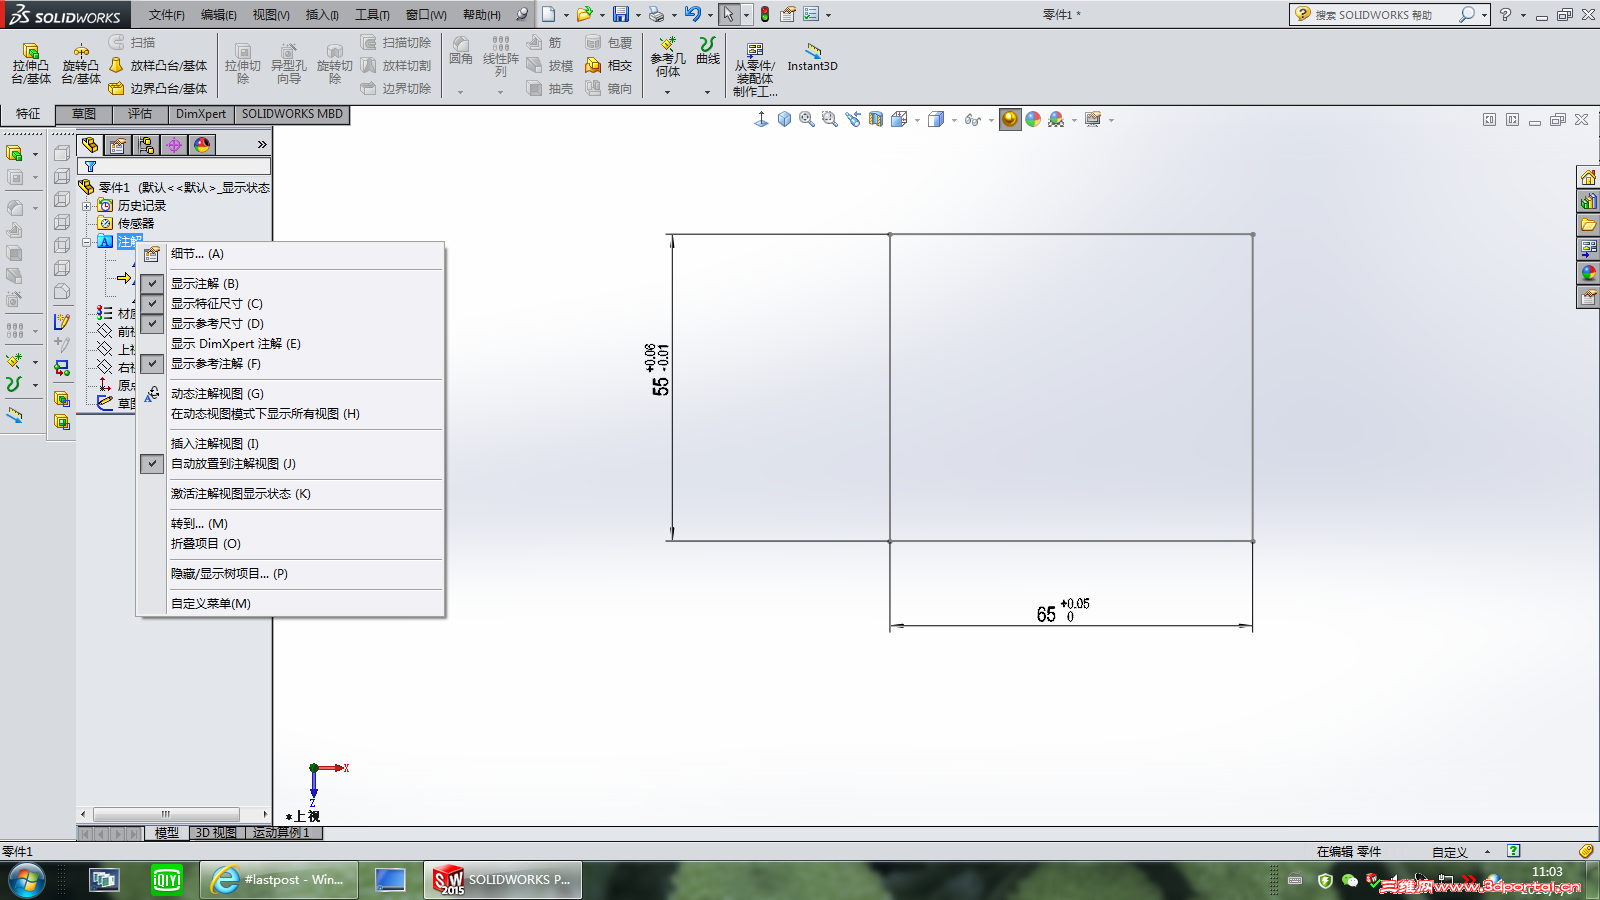
Task: Click the Previous View icon
Action: [x=853, y=120]
